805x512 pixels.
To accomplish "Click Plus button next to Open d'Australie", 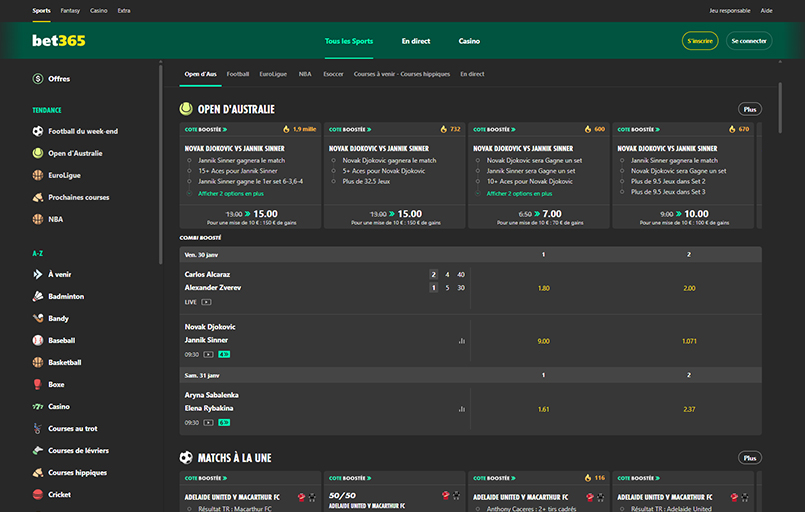I will 750,109.
